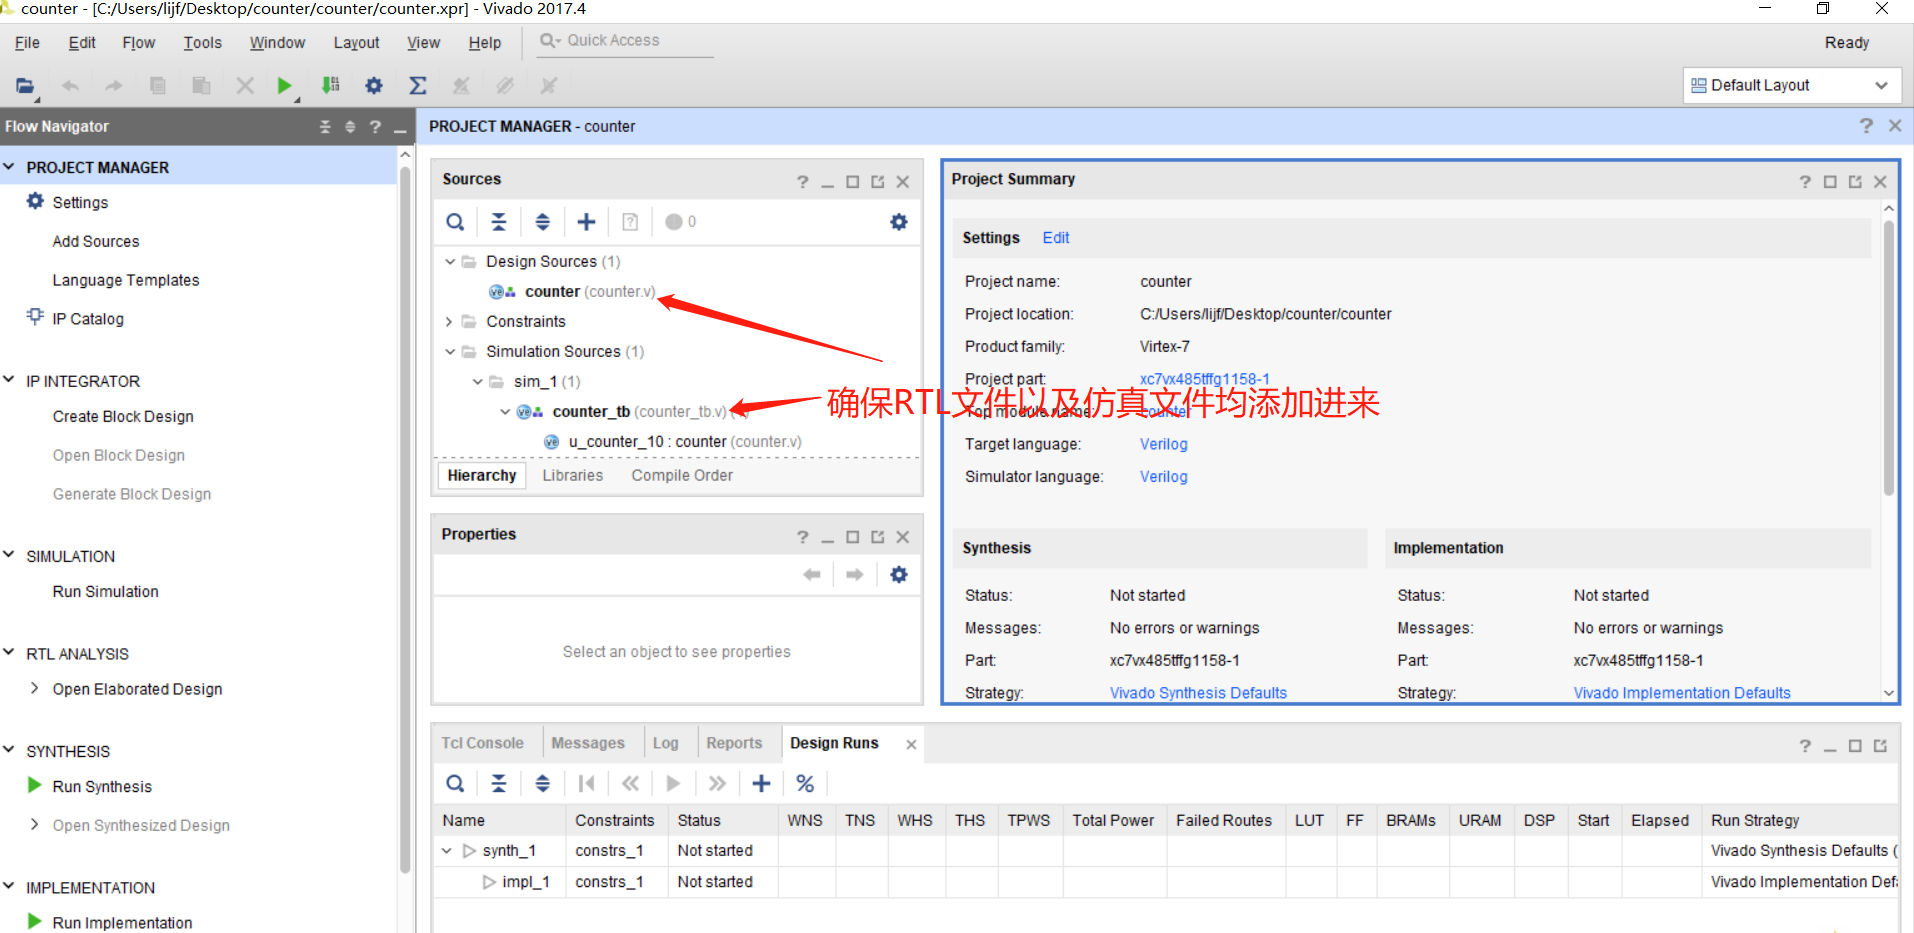Image resolution: width=1914 pixels, height=933 pixels.
Task: Click Create Block Design
Action: tap(123, 417)
